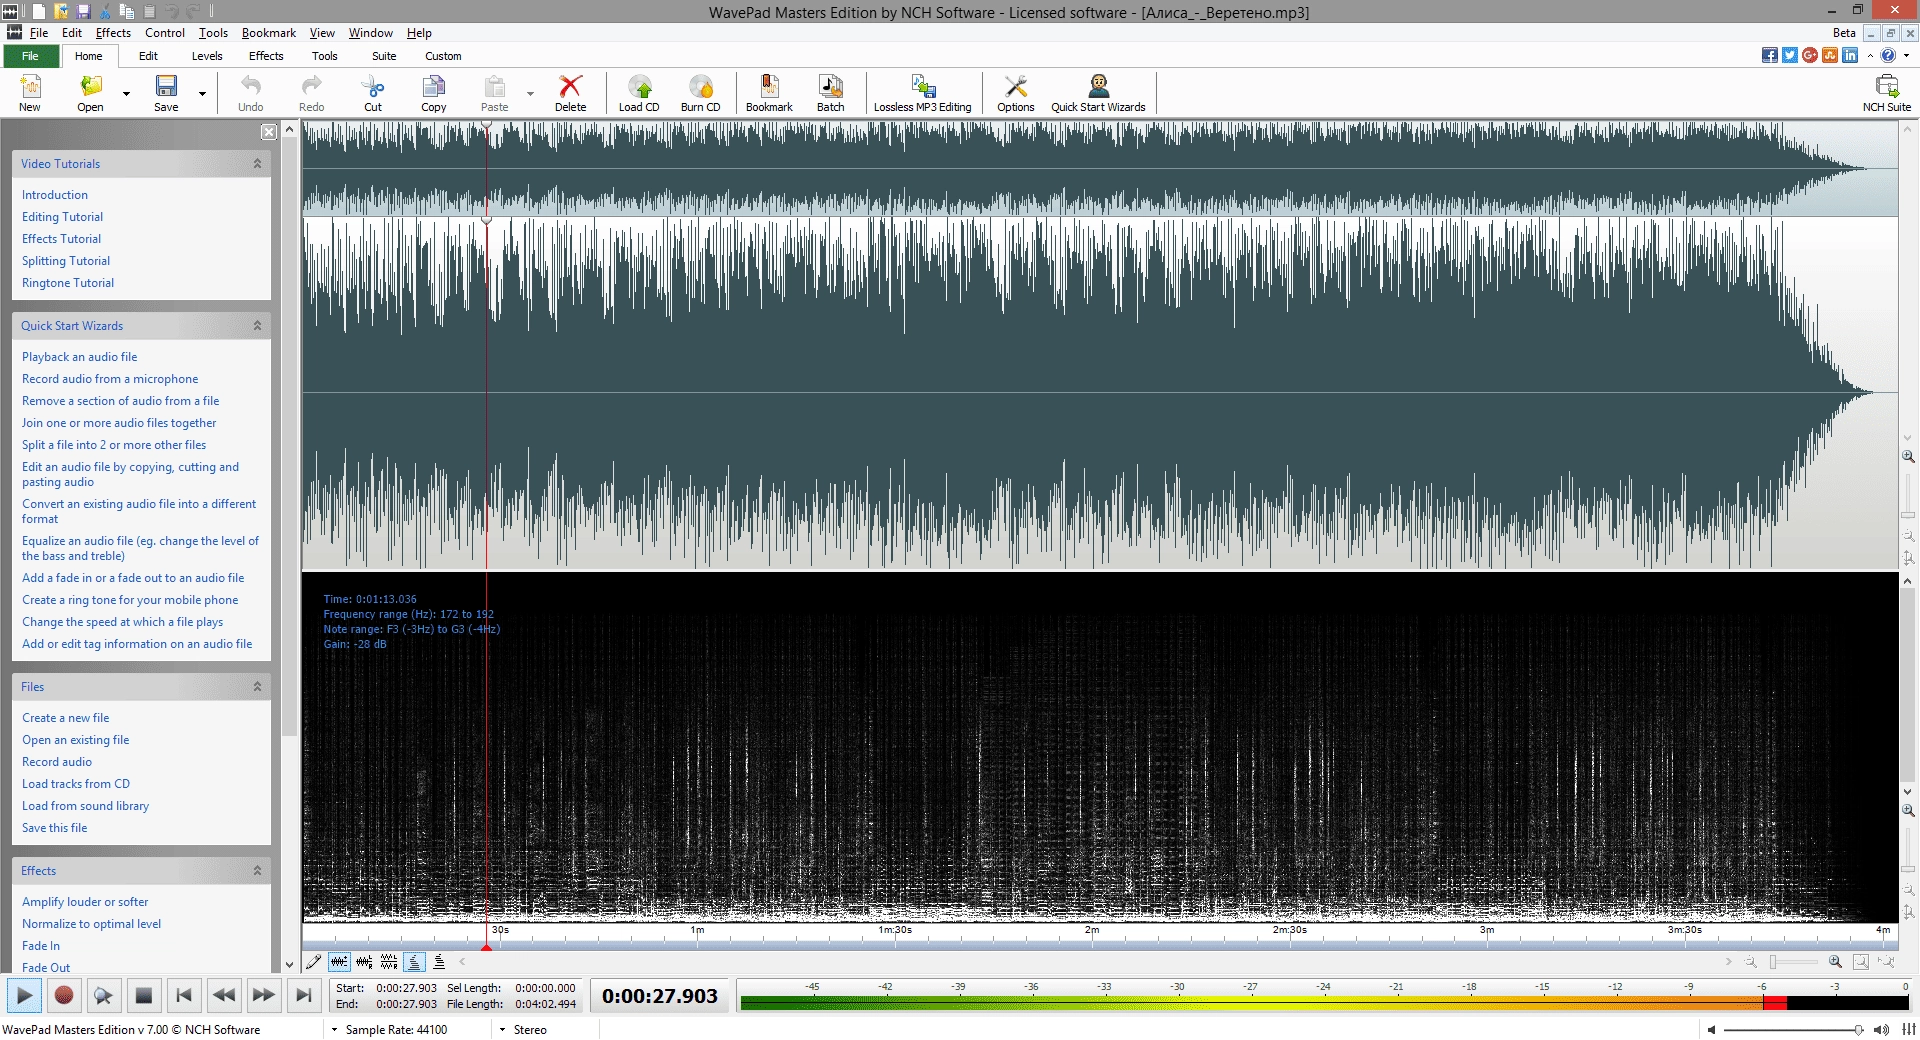Mute using the left speaker icon
Image resolution: width=1920 pixels, height=1040 pixels.
pyautogui.click(x=1711, y=1029)
